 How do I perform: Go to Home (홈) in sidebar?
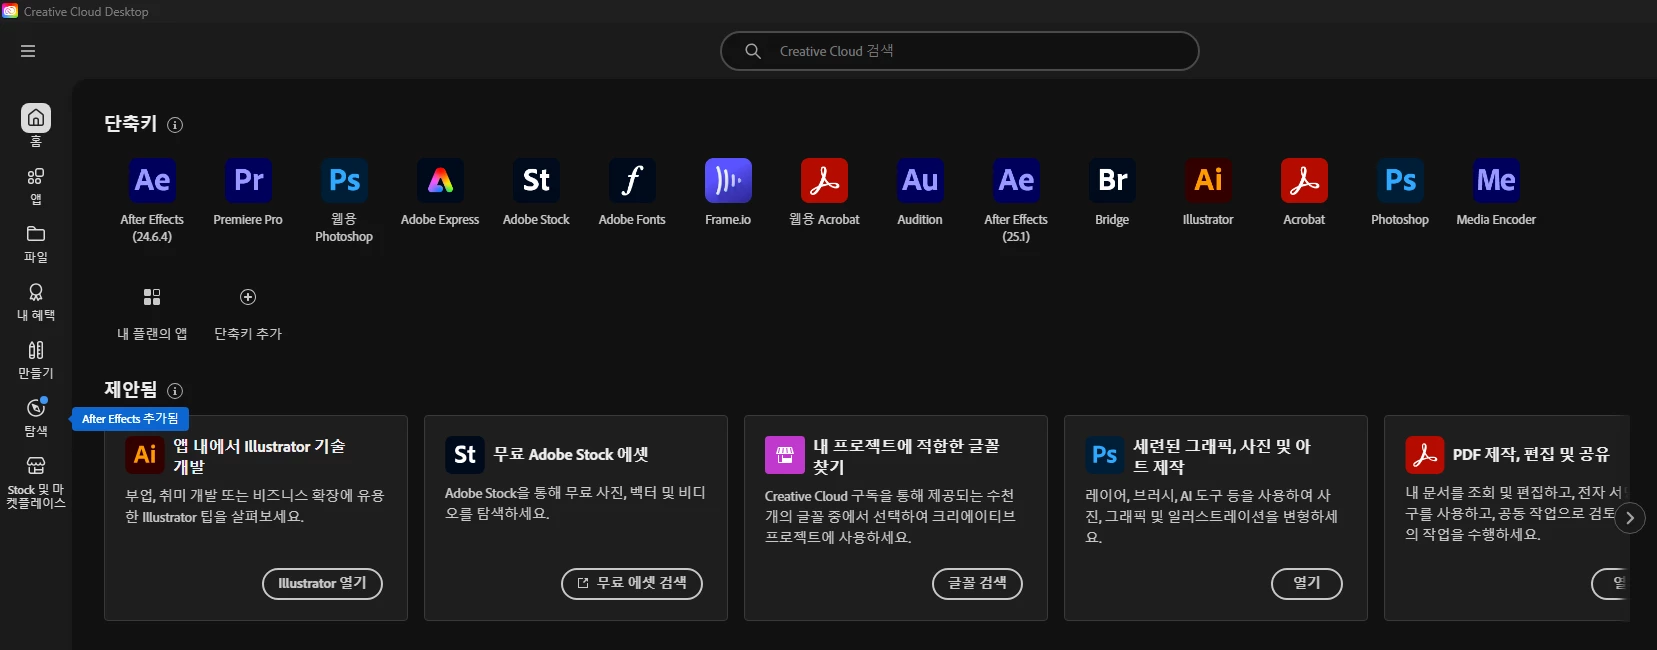click(x=36, y=126)
